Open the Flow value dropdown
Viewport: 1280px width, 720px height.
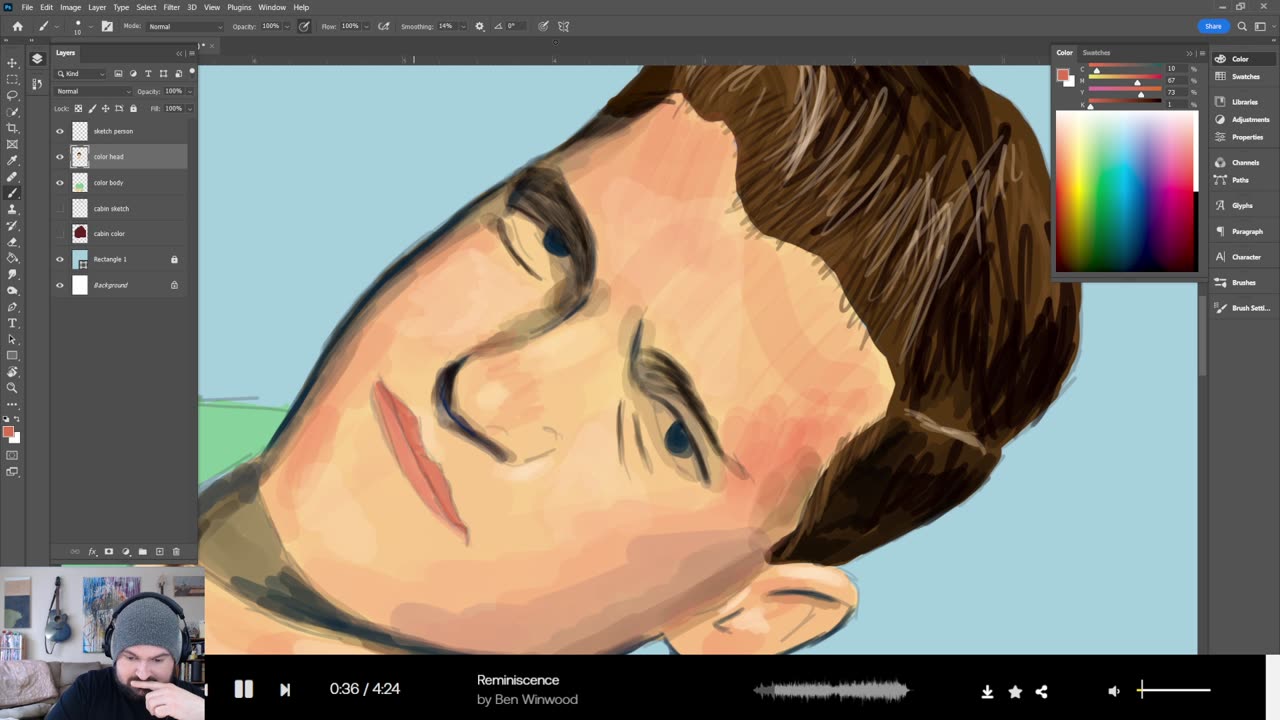(x=366, y=26)
